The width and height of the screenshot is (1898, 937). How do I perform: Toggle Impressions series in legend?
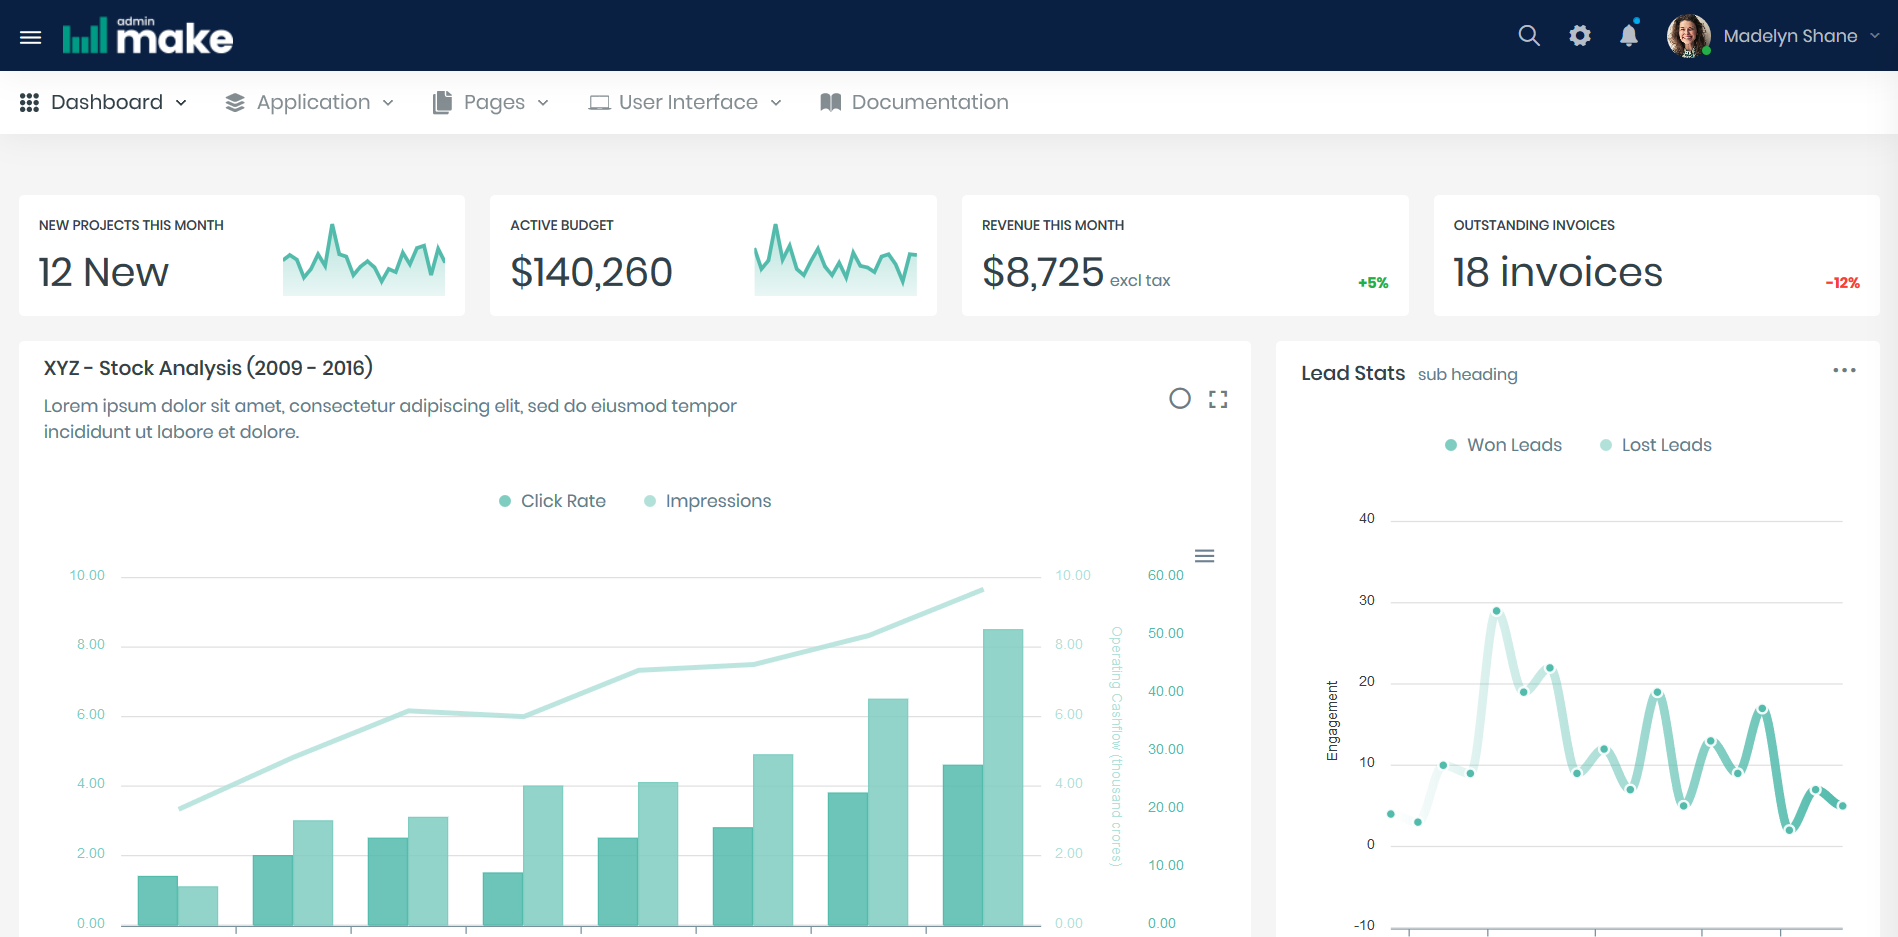(708, 501)
